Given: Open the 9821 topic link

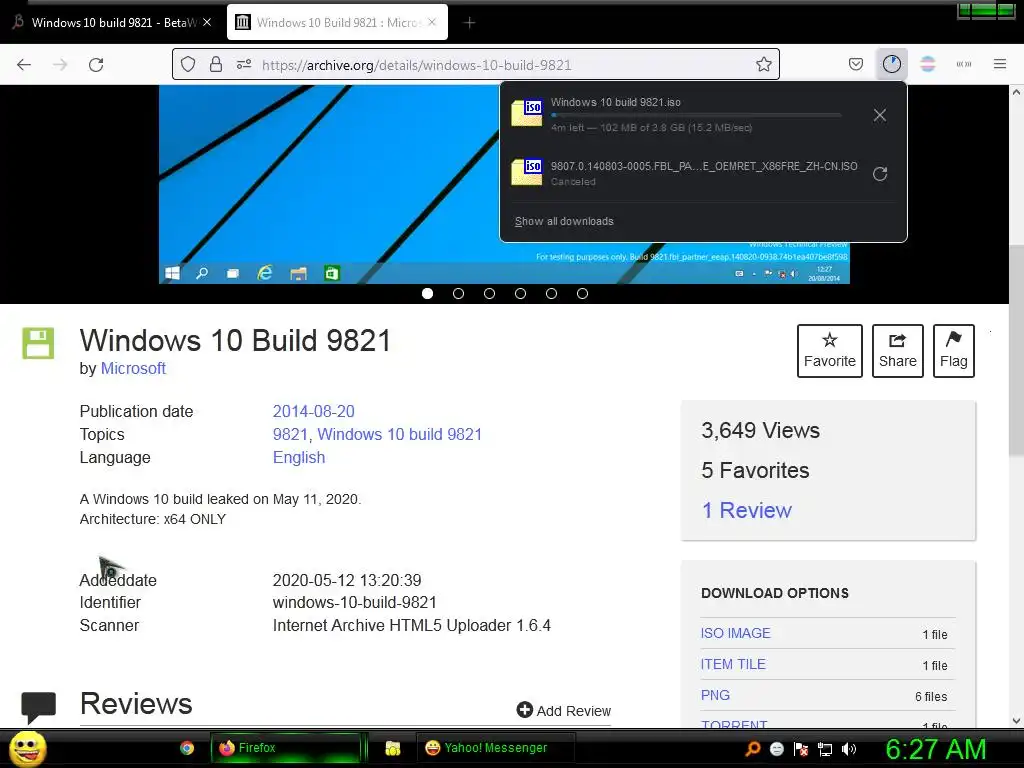Looking at the screenshot, I should coord(290,434).
